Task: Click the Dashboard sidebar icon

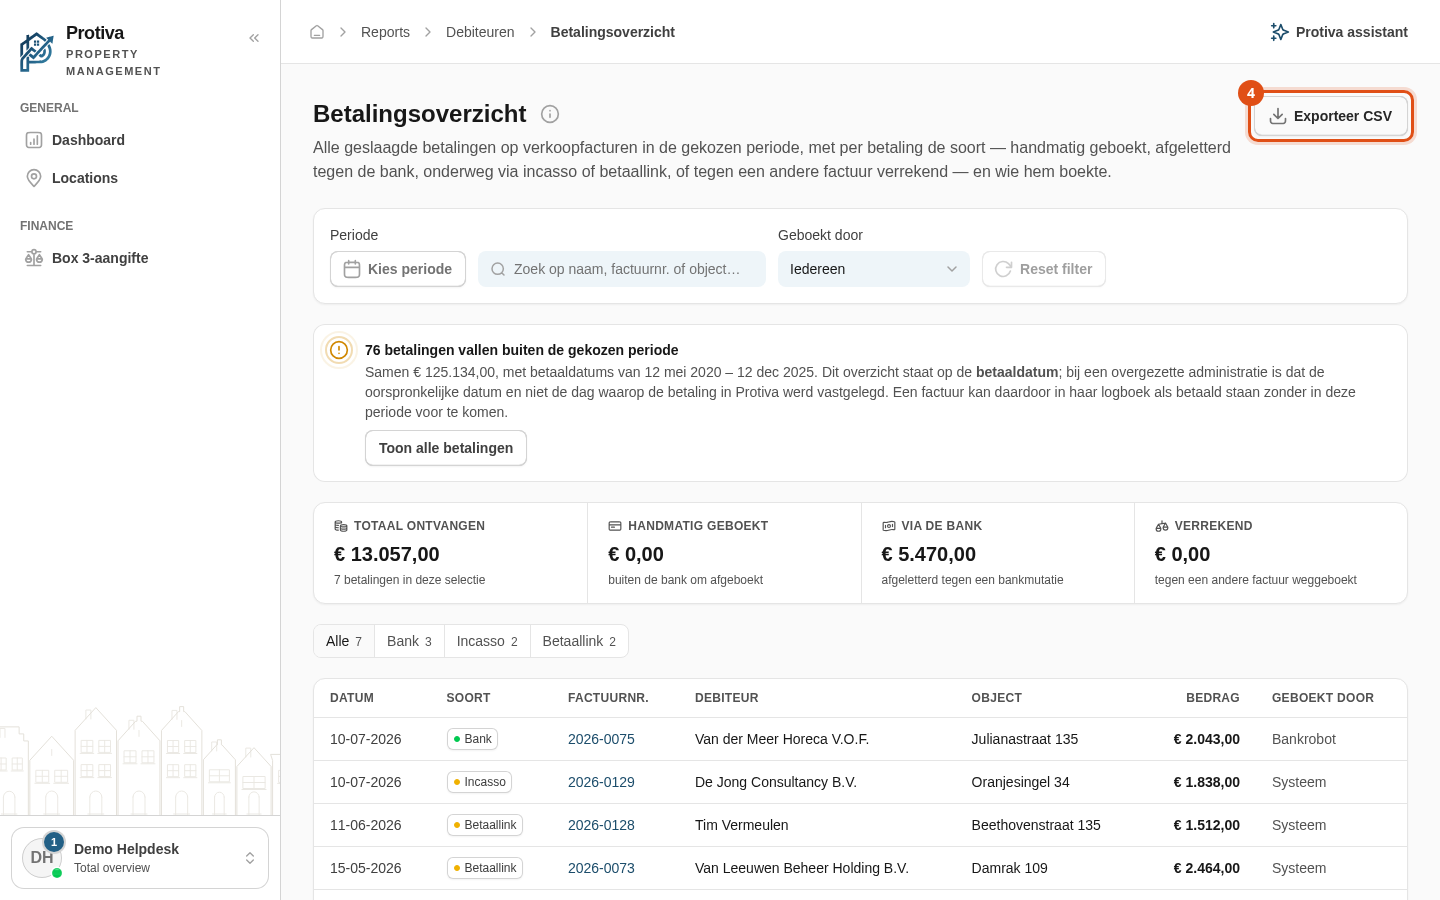Action: 34,140
